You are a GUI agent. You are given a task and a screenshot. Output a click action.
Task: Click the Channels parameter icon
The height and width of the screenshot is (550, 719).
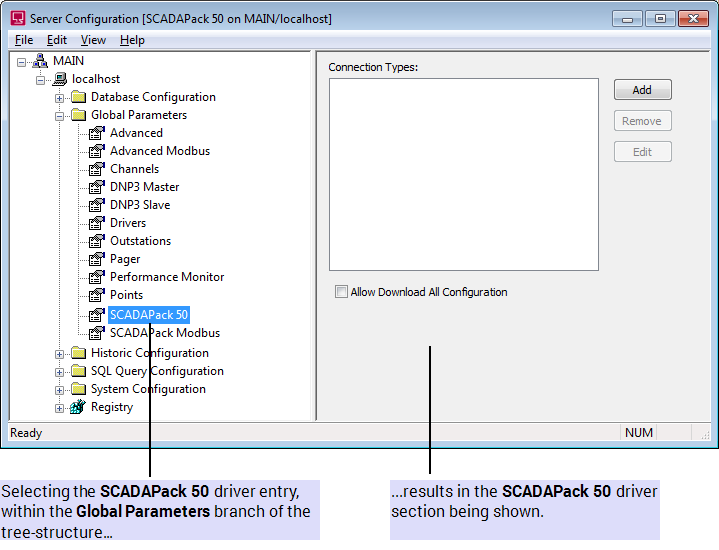click(x=97, y=169)
